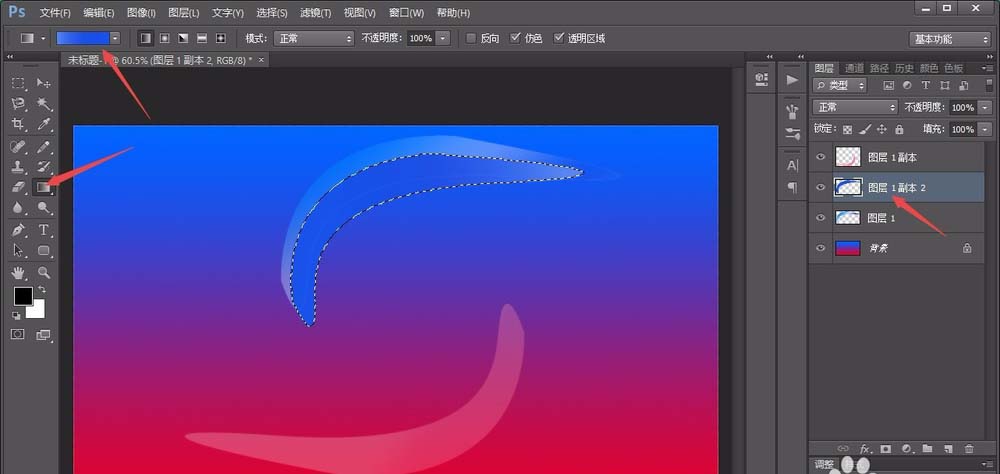Click the radial gradient style icon
Image resolution: width=1000 pixels, height=474 pixels.
[164, 38]
